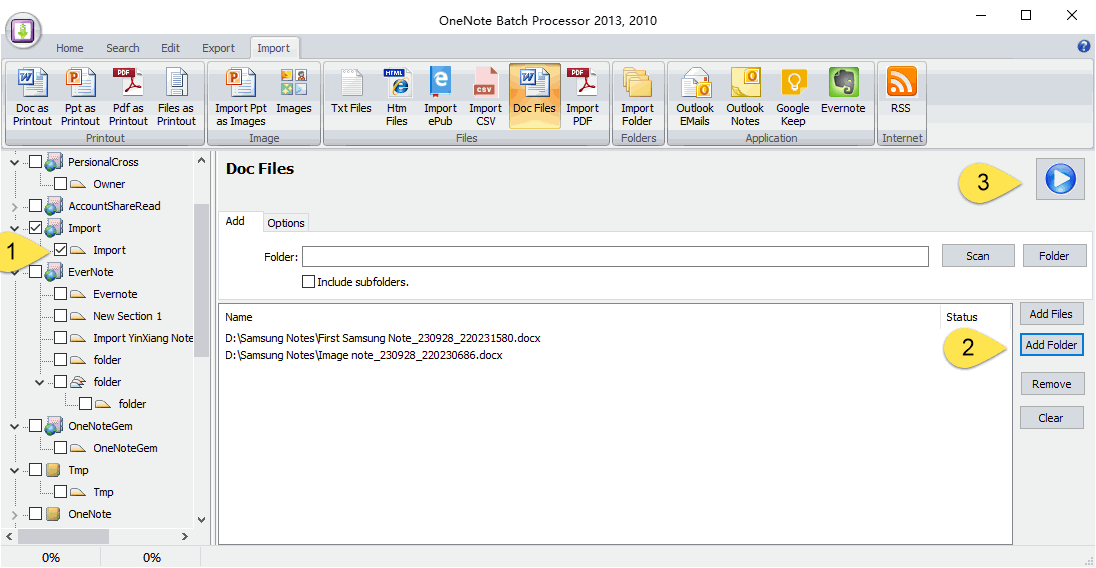Select Import Folder tool
This screenshot has height=568, width=1096.
click(x=637, y=97)
